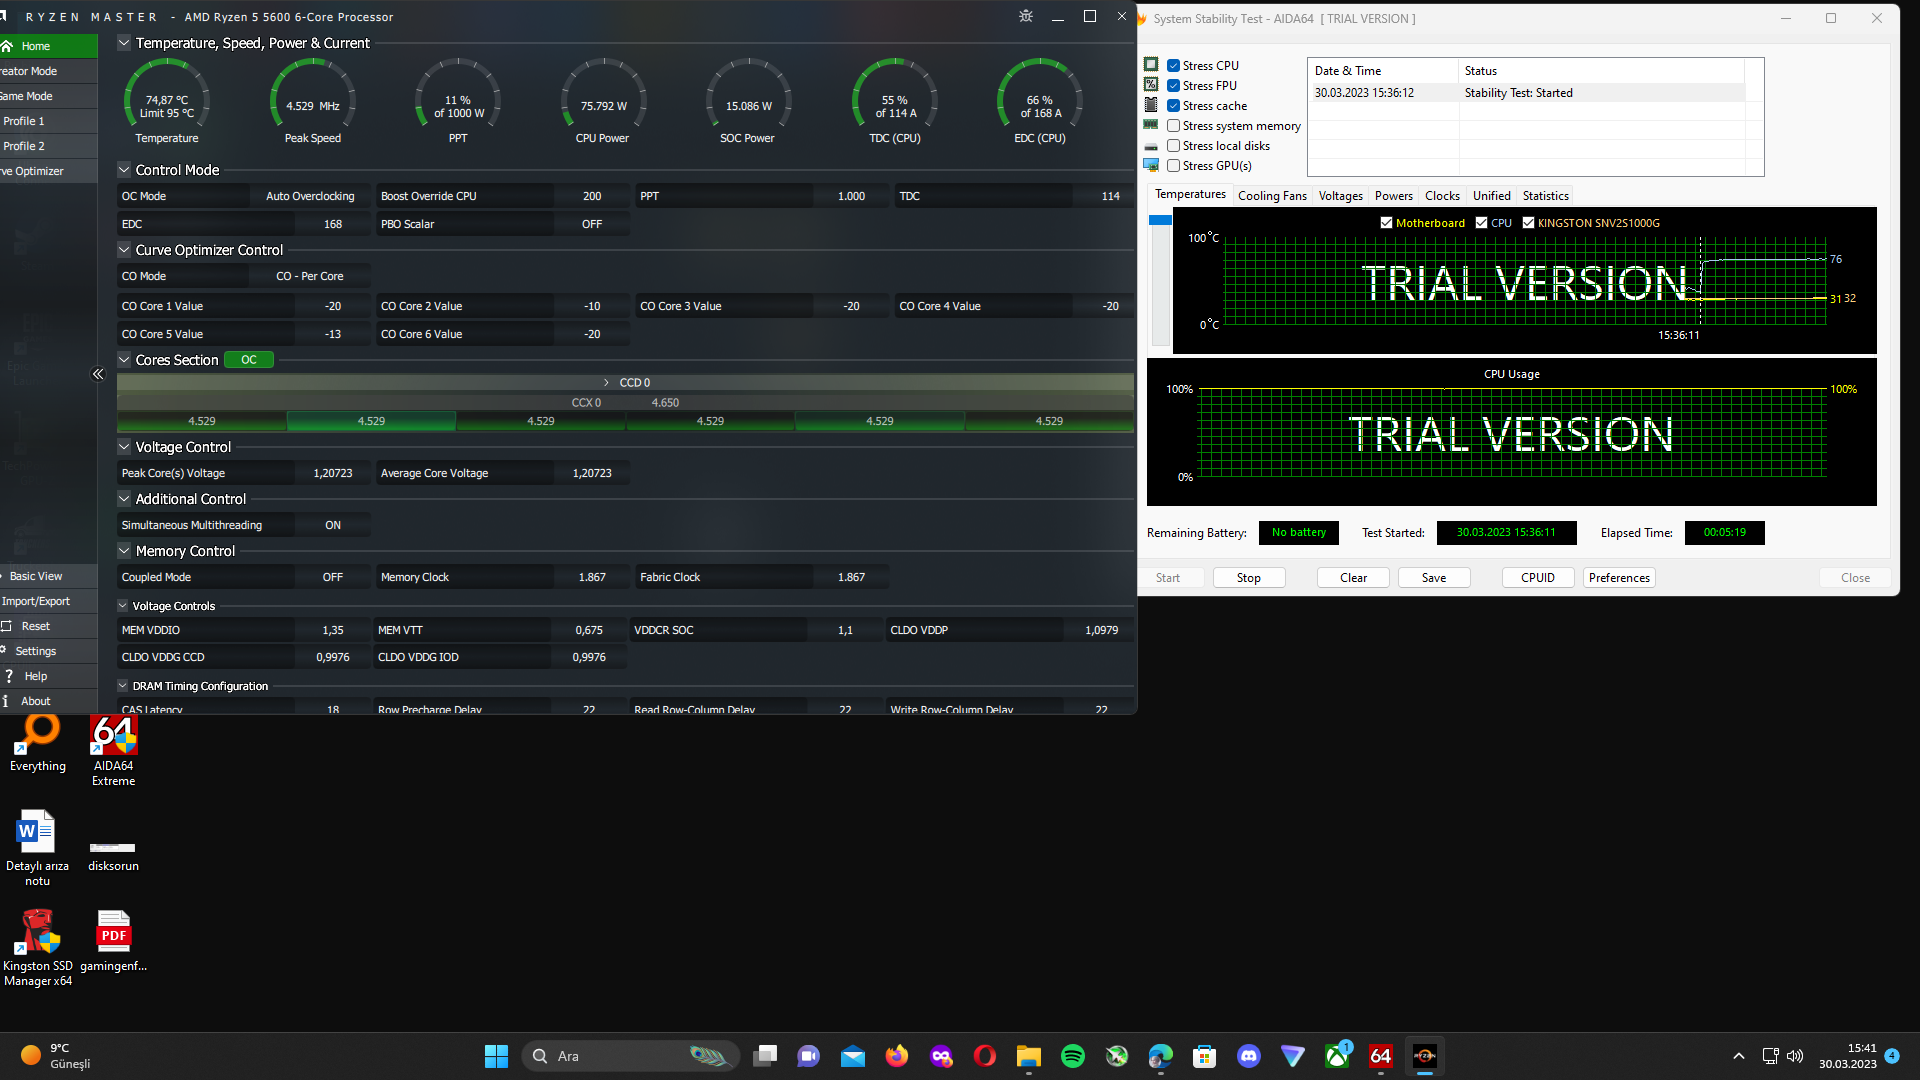Uncheck the Stress cache checkbox
The height and width of the screenshot is (1080, 1920).
tap(1174, 106)
